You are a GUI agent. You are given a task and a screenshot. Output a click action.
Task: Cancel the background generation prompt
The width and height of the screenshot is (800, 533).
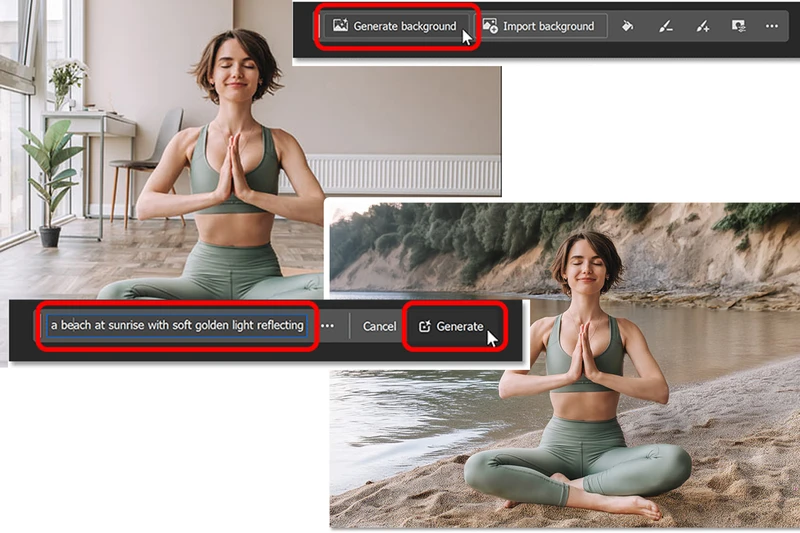(x=379, y=326)
